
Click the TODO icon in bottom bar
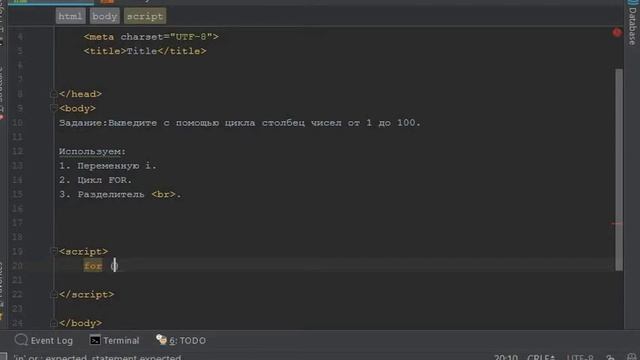pos(161,340)
